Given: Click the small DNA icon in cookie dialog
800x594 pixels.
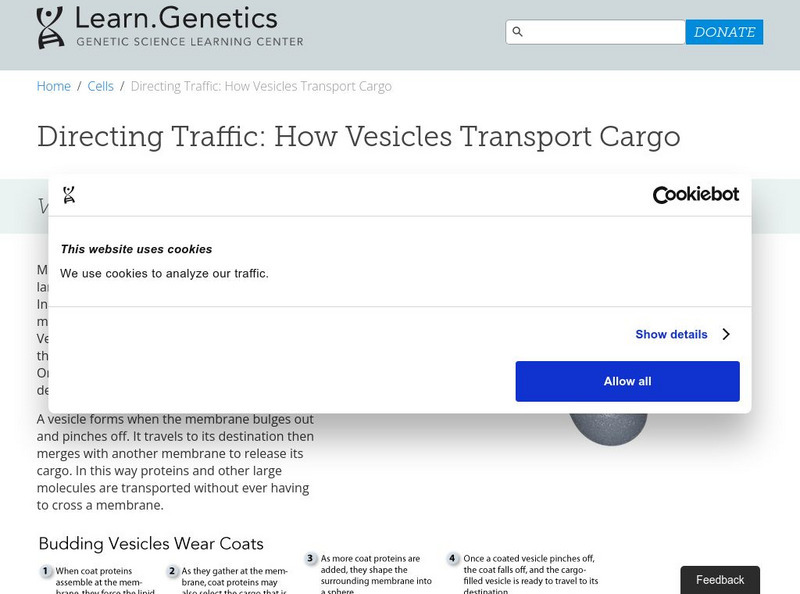Looking at the screenshot, I should (68, 195).
